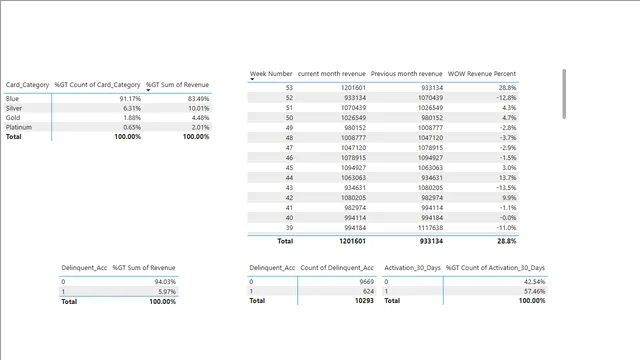This screenshot has height=360, width=640.
Task: Select week 49 row number
Action: tap(289, 128)
